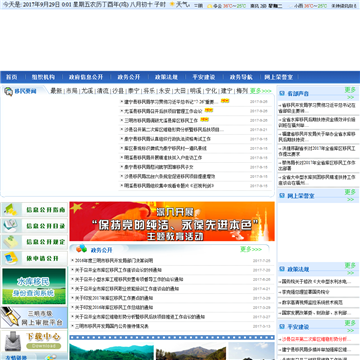Screen dimensions: 360x360
Task: Open 政策法规 in the blue navigation bar
Action: (x=166, y=77)
